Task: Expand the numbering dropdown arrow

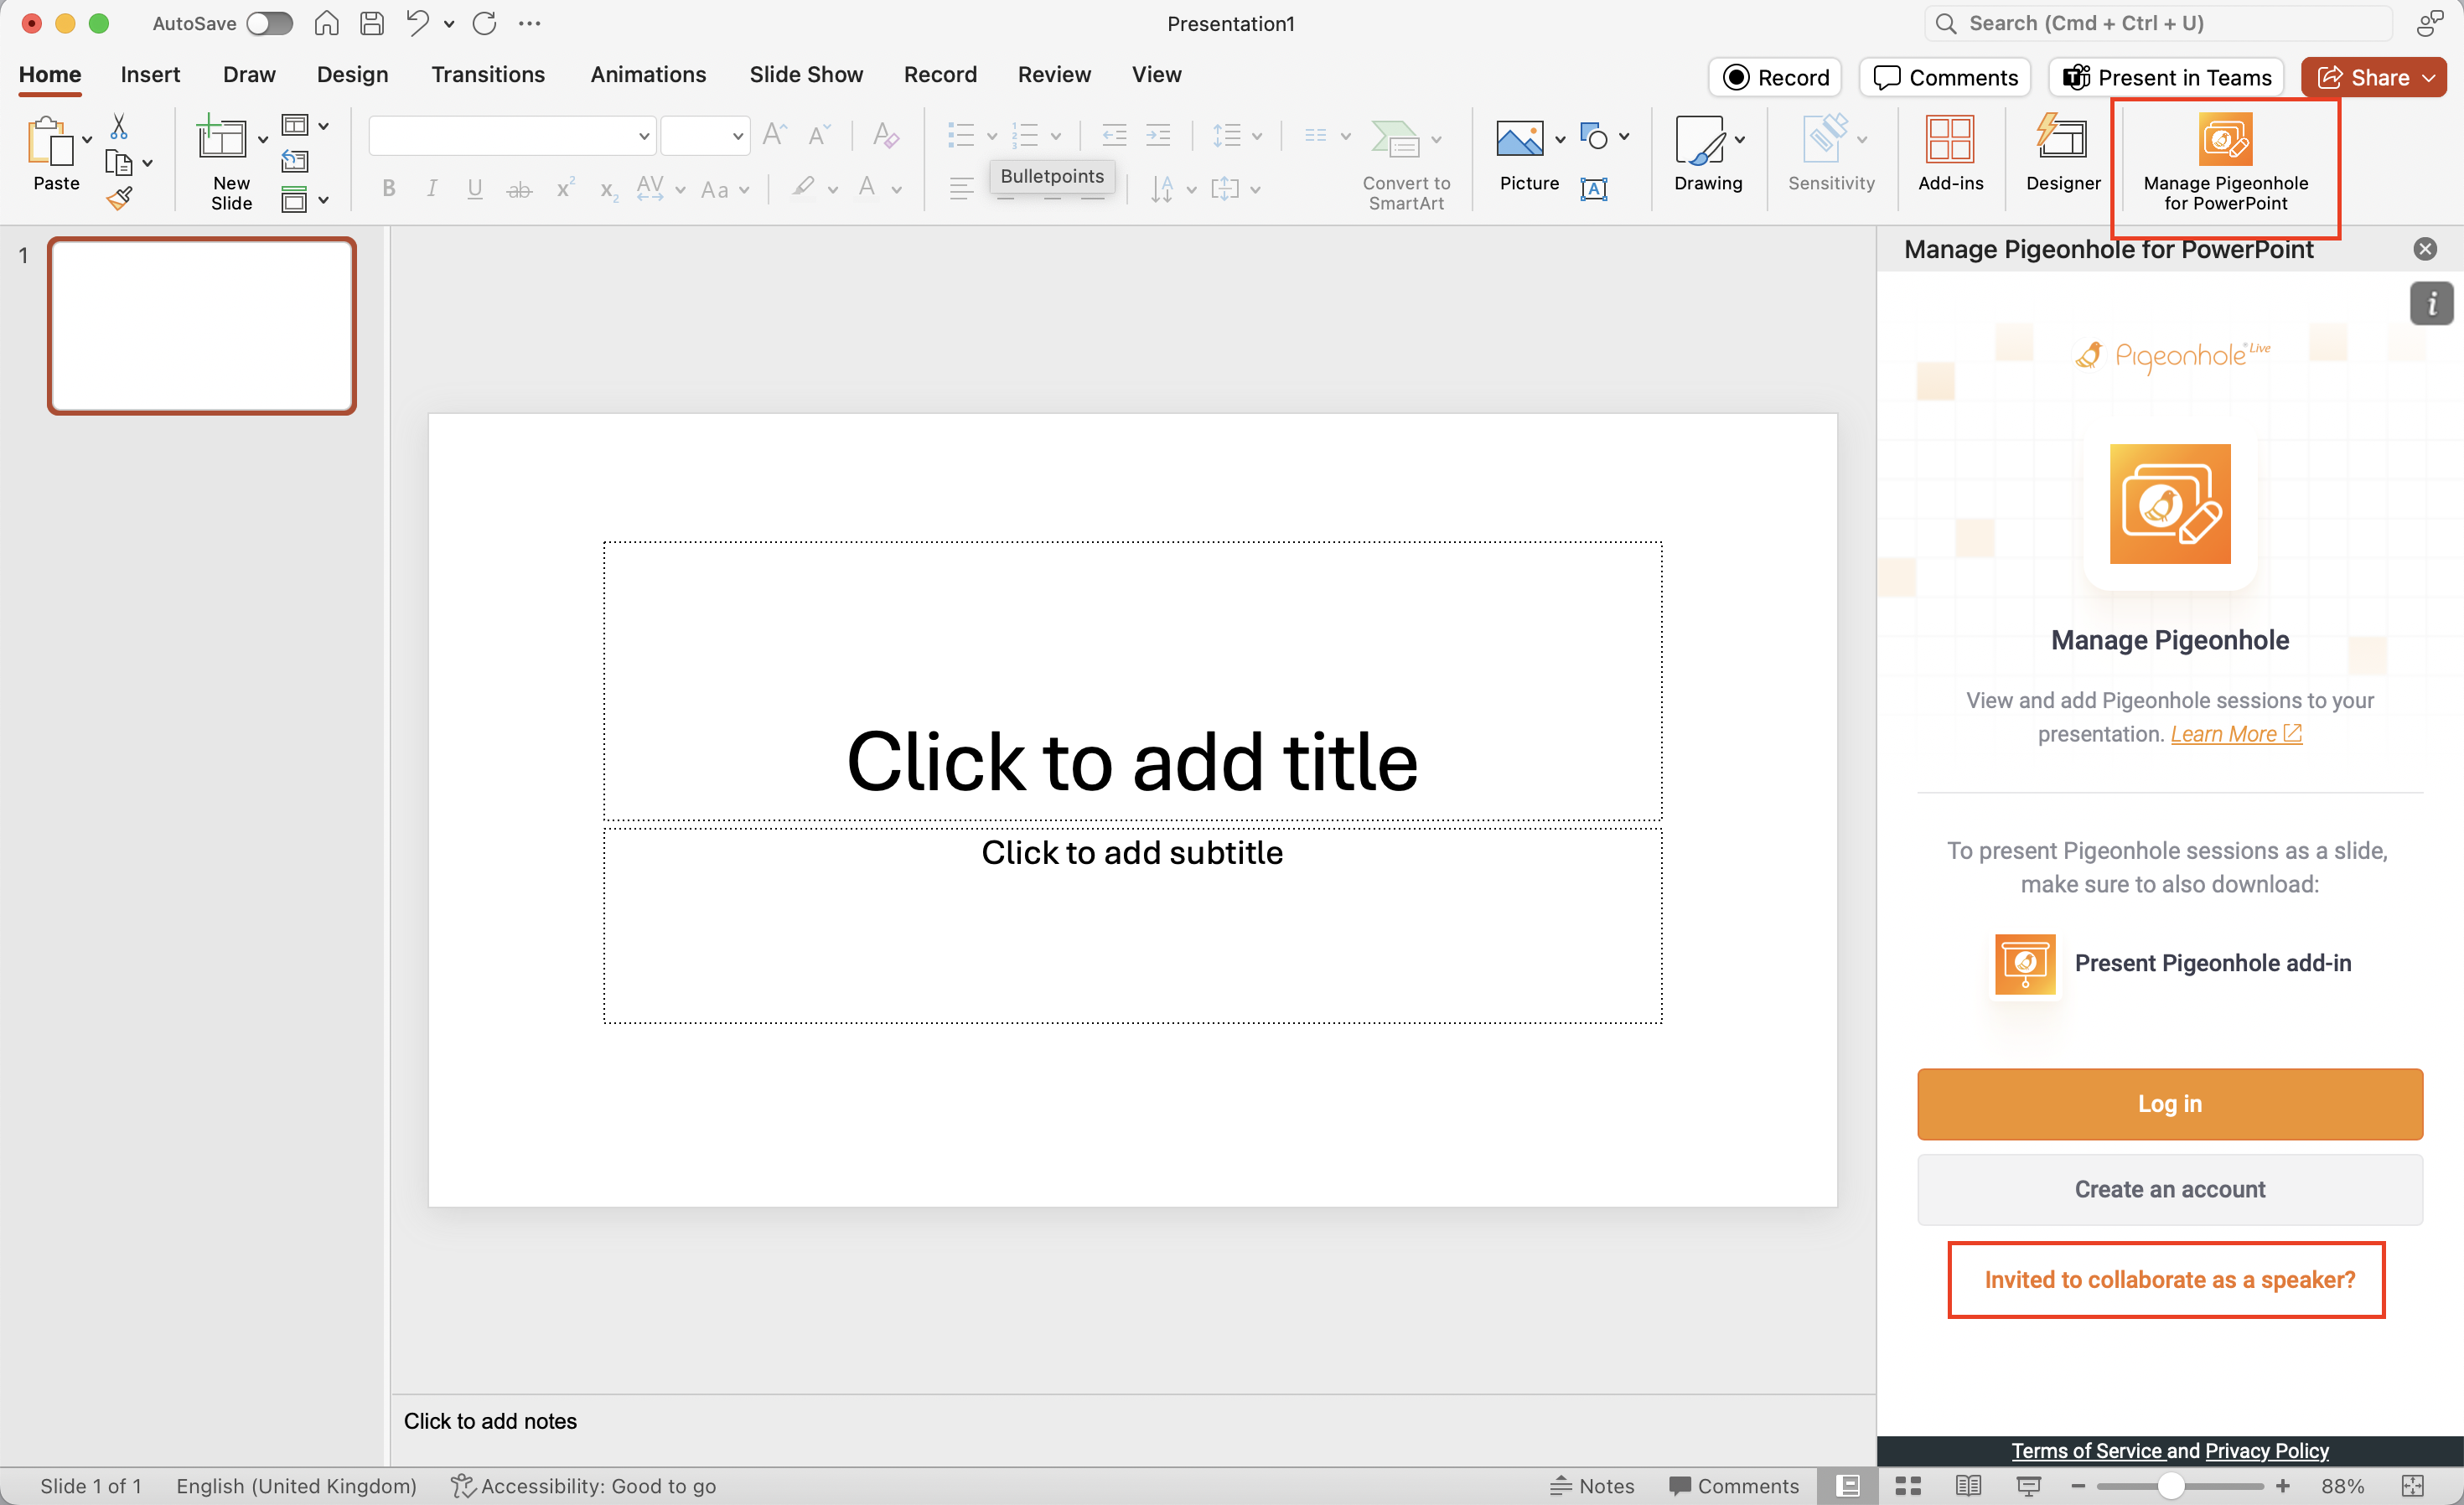Action: tap(1056, 136)
